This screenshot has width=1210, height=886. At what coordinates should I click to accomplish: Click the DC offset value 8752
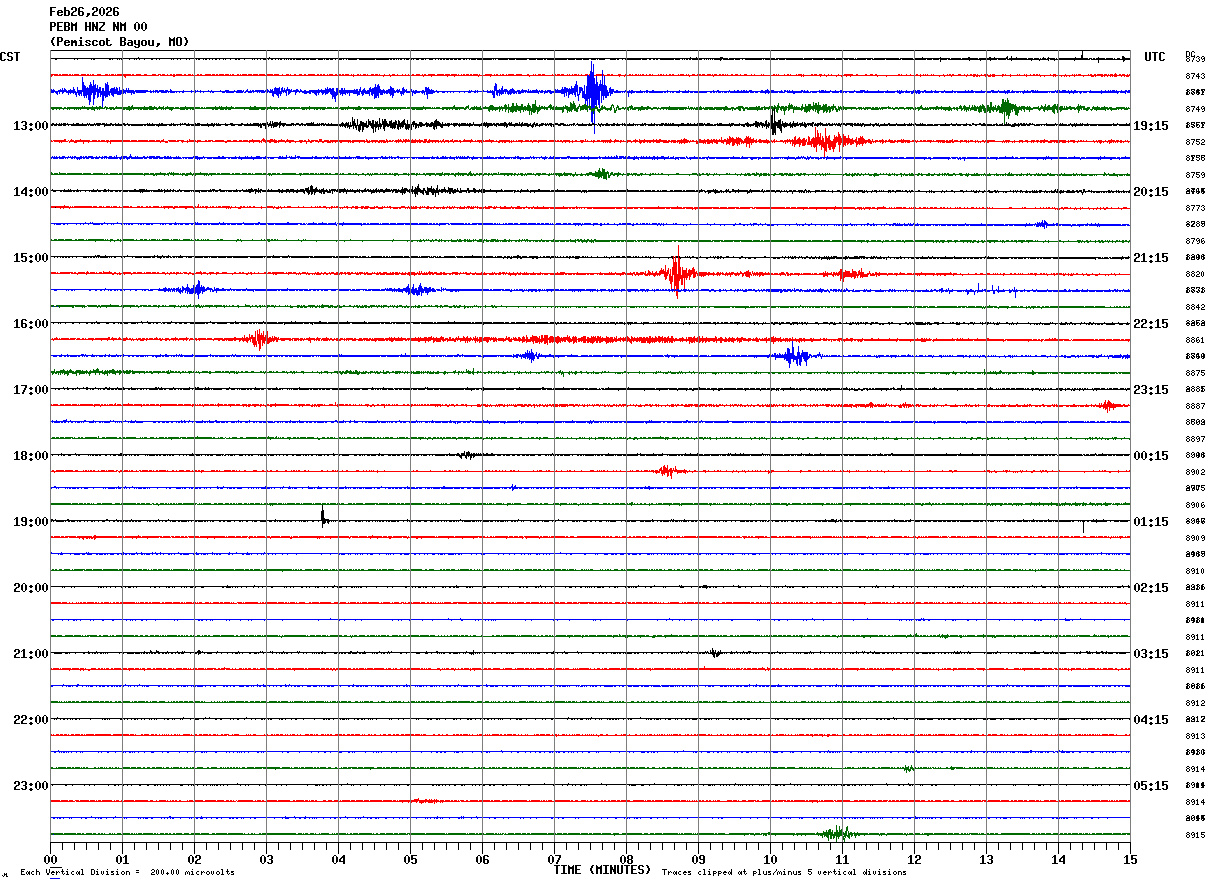1195,142
